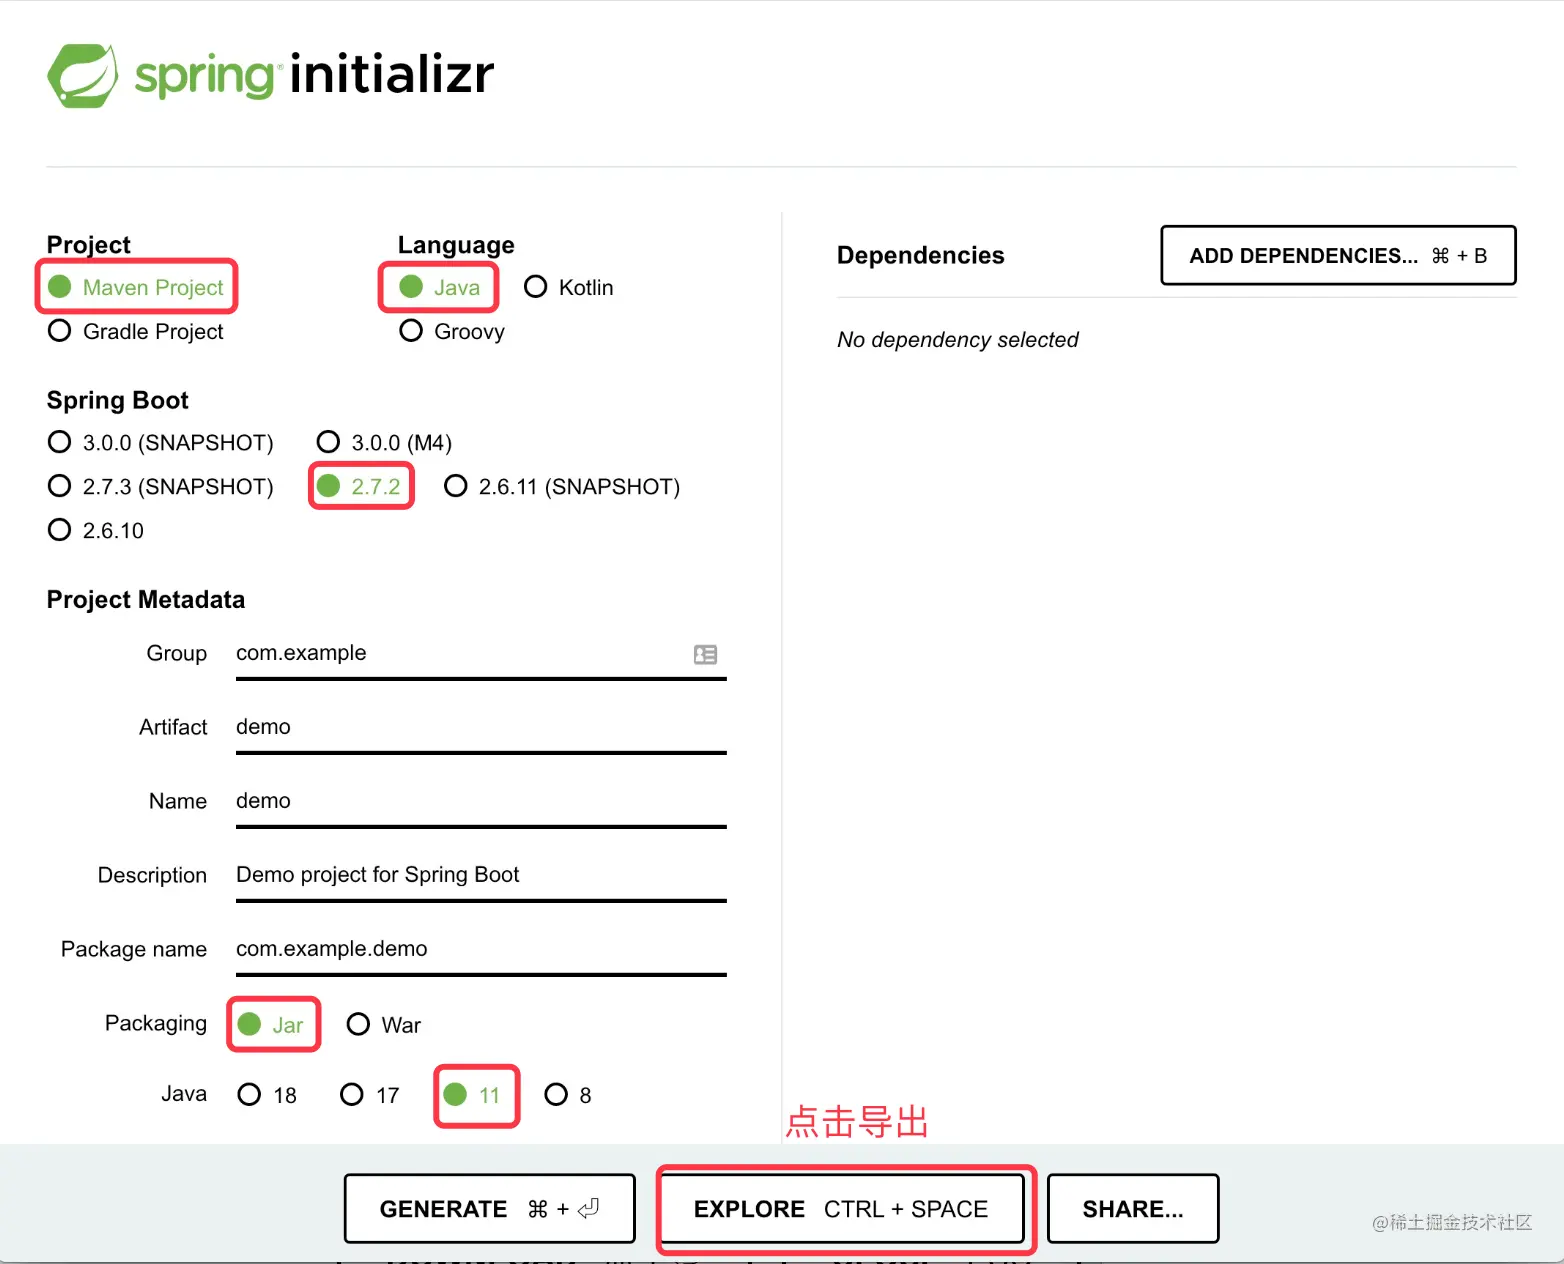Focus the Group input field
Screen dimensions: 1564x1264
click(481, 654)
